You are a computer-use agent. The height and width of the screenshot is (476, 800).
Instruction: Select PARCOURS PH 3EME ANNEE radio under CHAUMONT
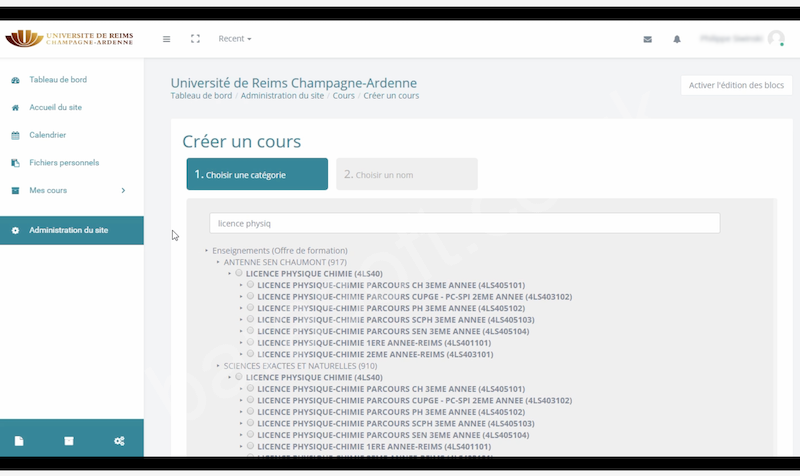250,307
